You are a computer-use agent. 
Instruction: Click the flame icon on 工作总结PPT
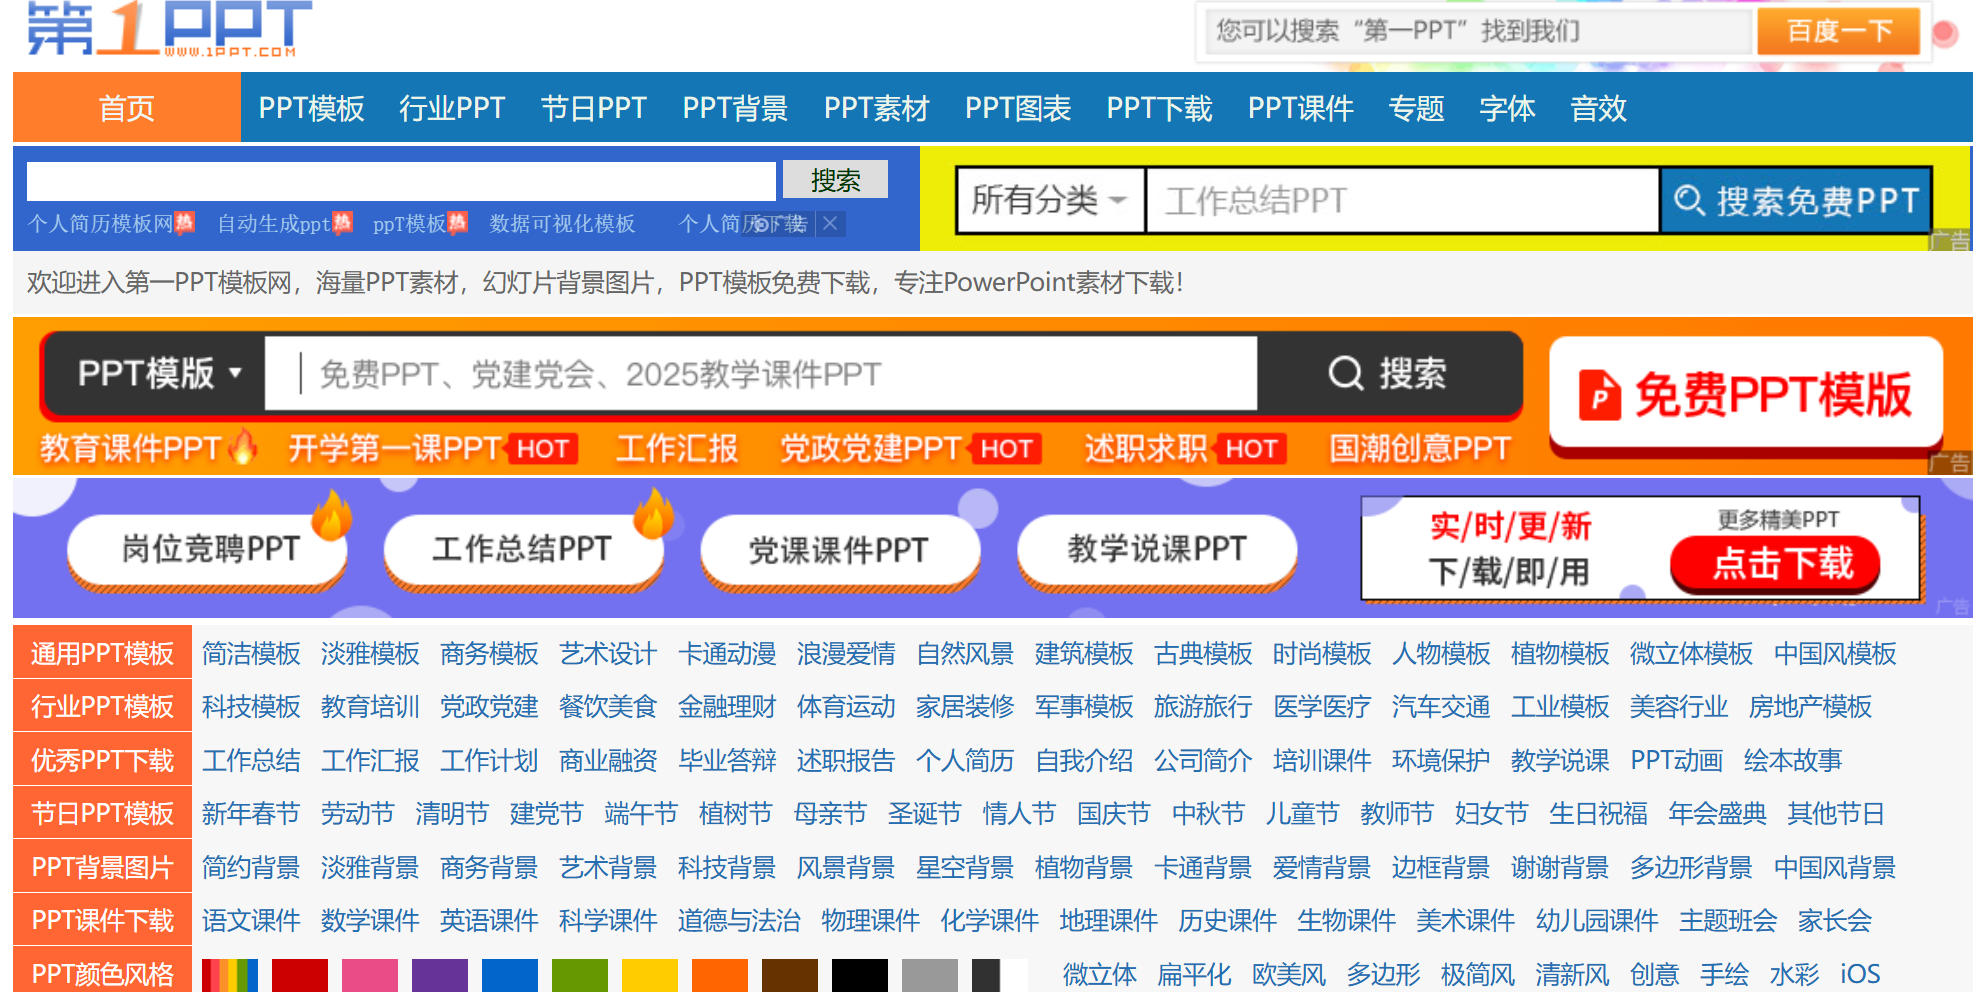pos(654,514)
